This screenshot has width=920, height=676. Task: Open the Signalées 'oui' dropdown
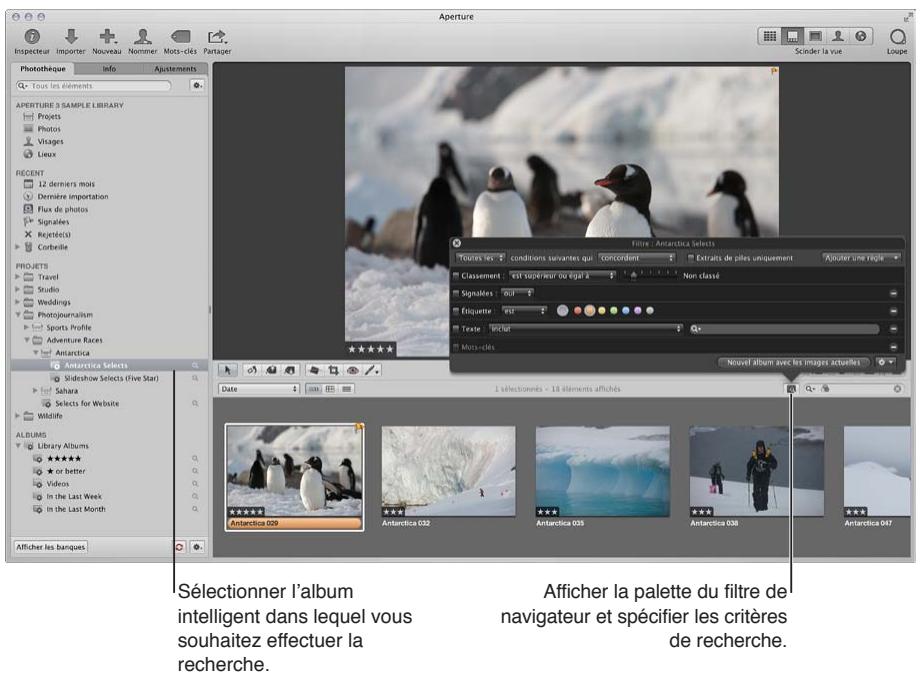517,293
